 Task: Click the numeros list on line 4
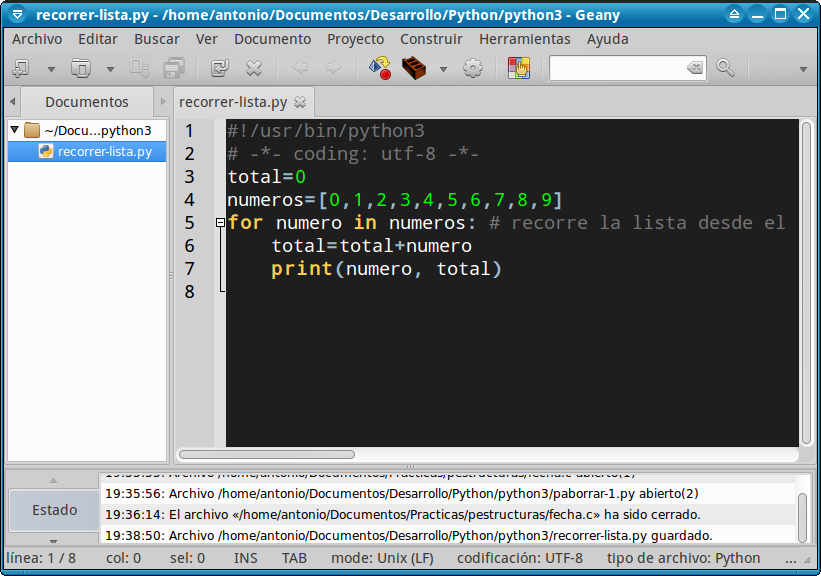(x=395, y=200)
